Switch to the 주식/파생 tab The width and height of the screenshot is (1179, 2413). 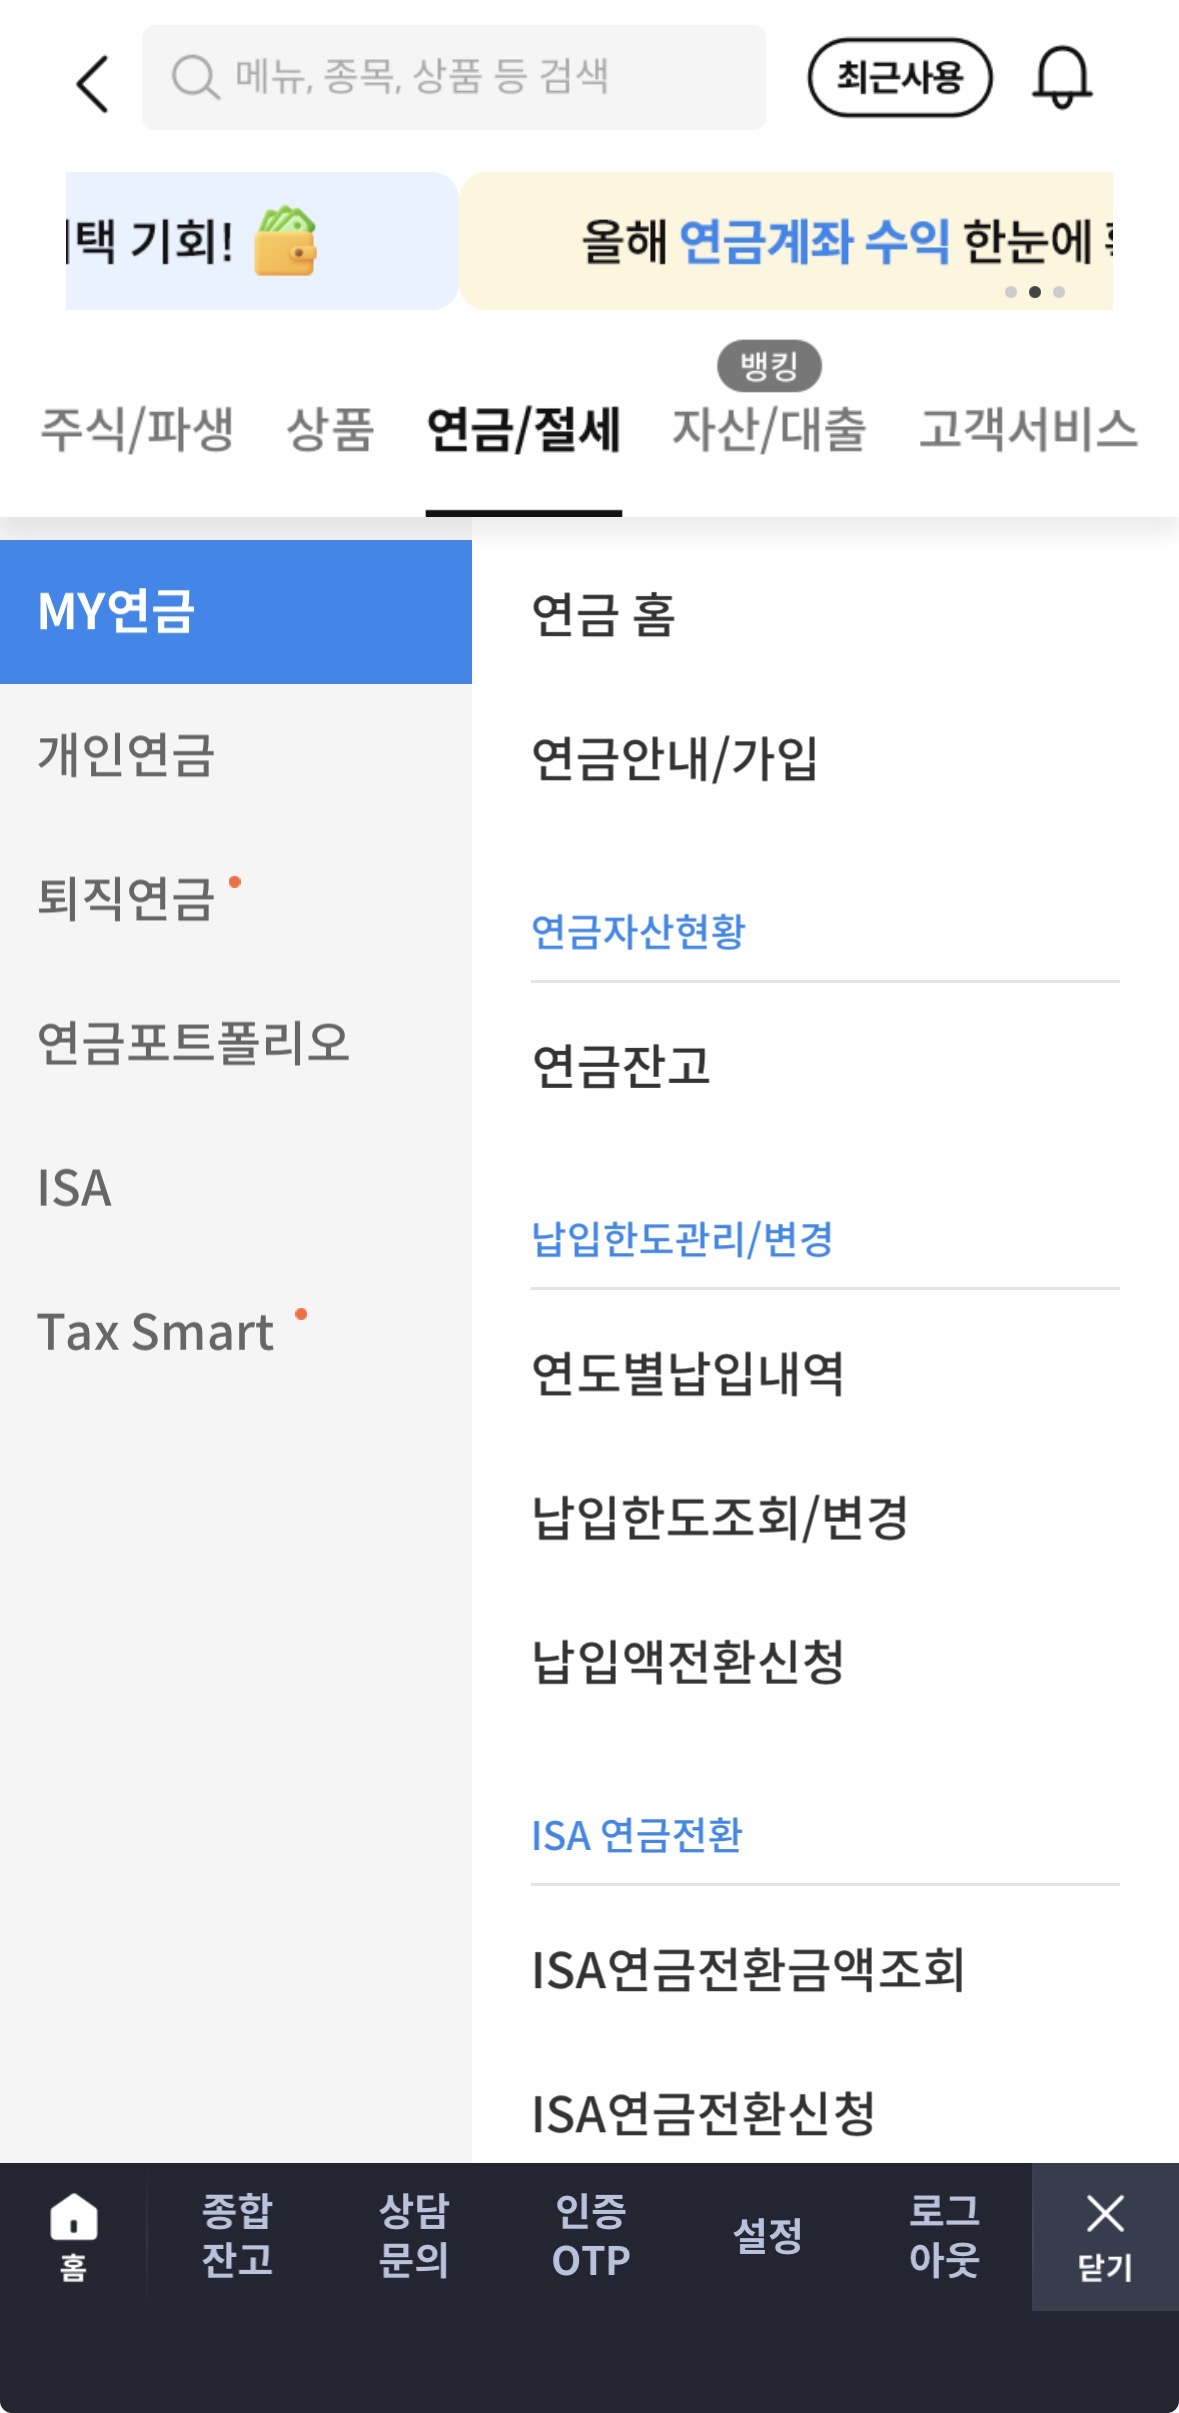(137, 429)
